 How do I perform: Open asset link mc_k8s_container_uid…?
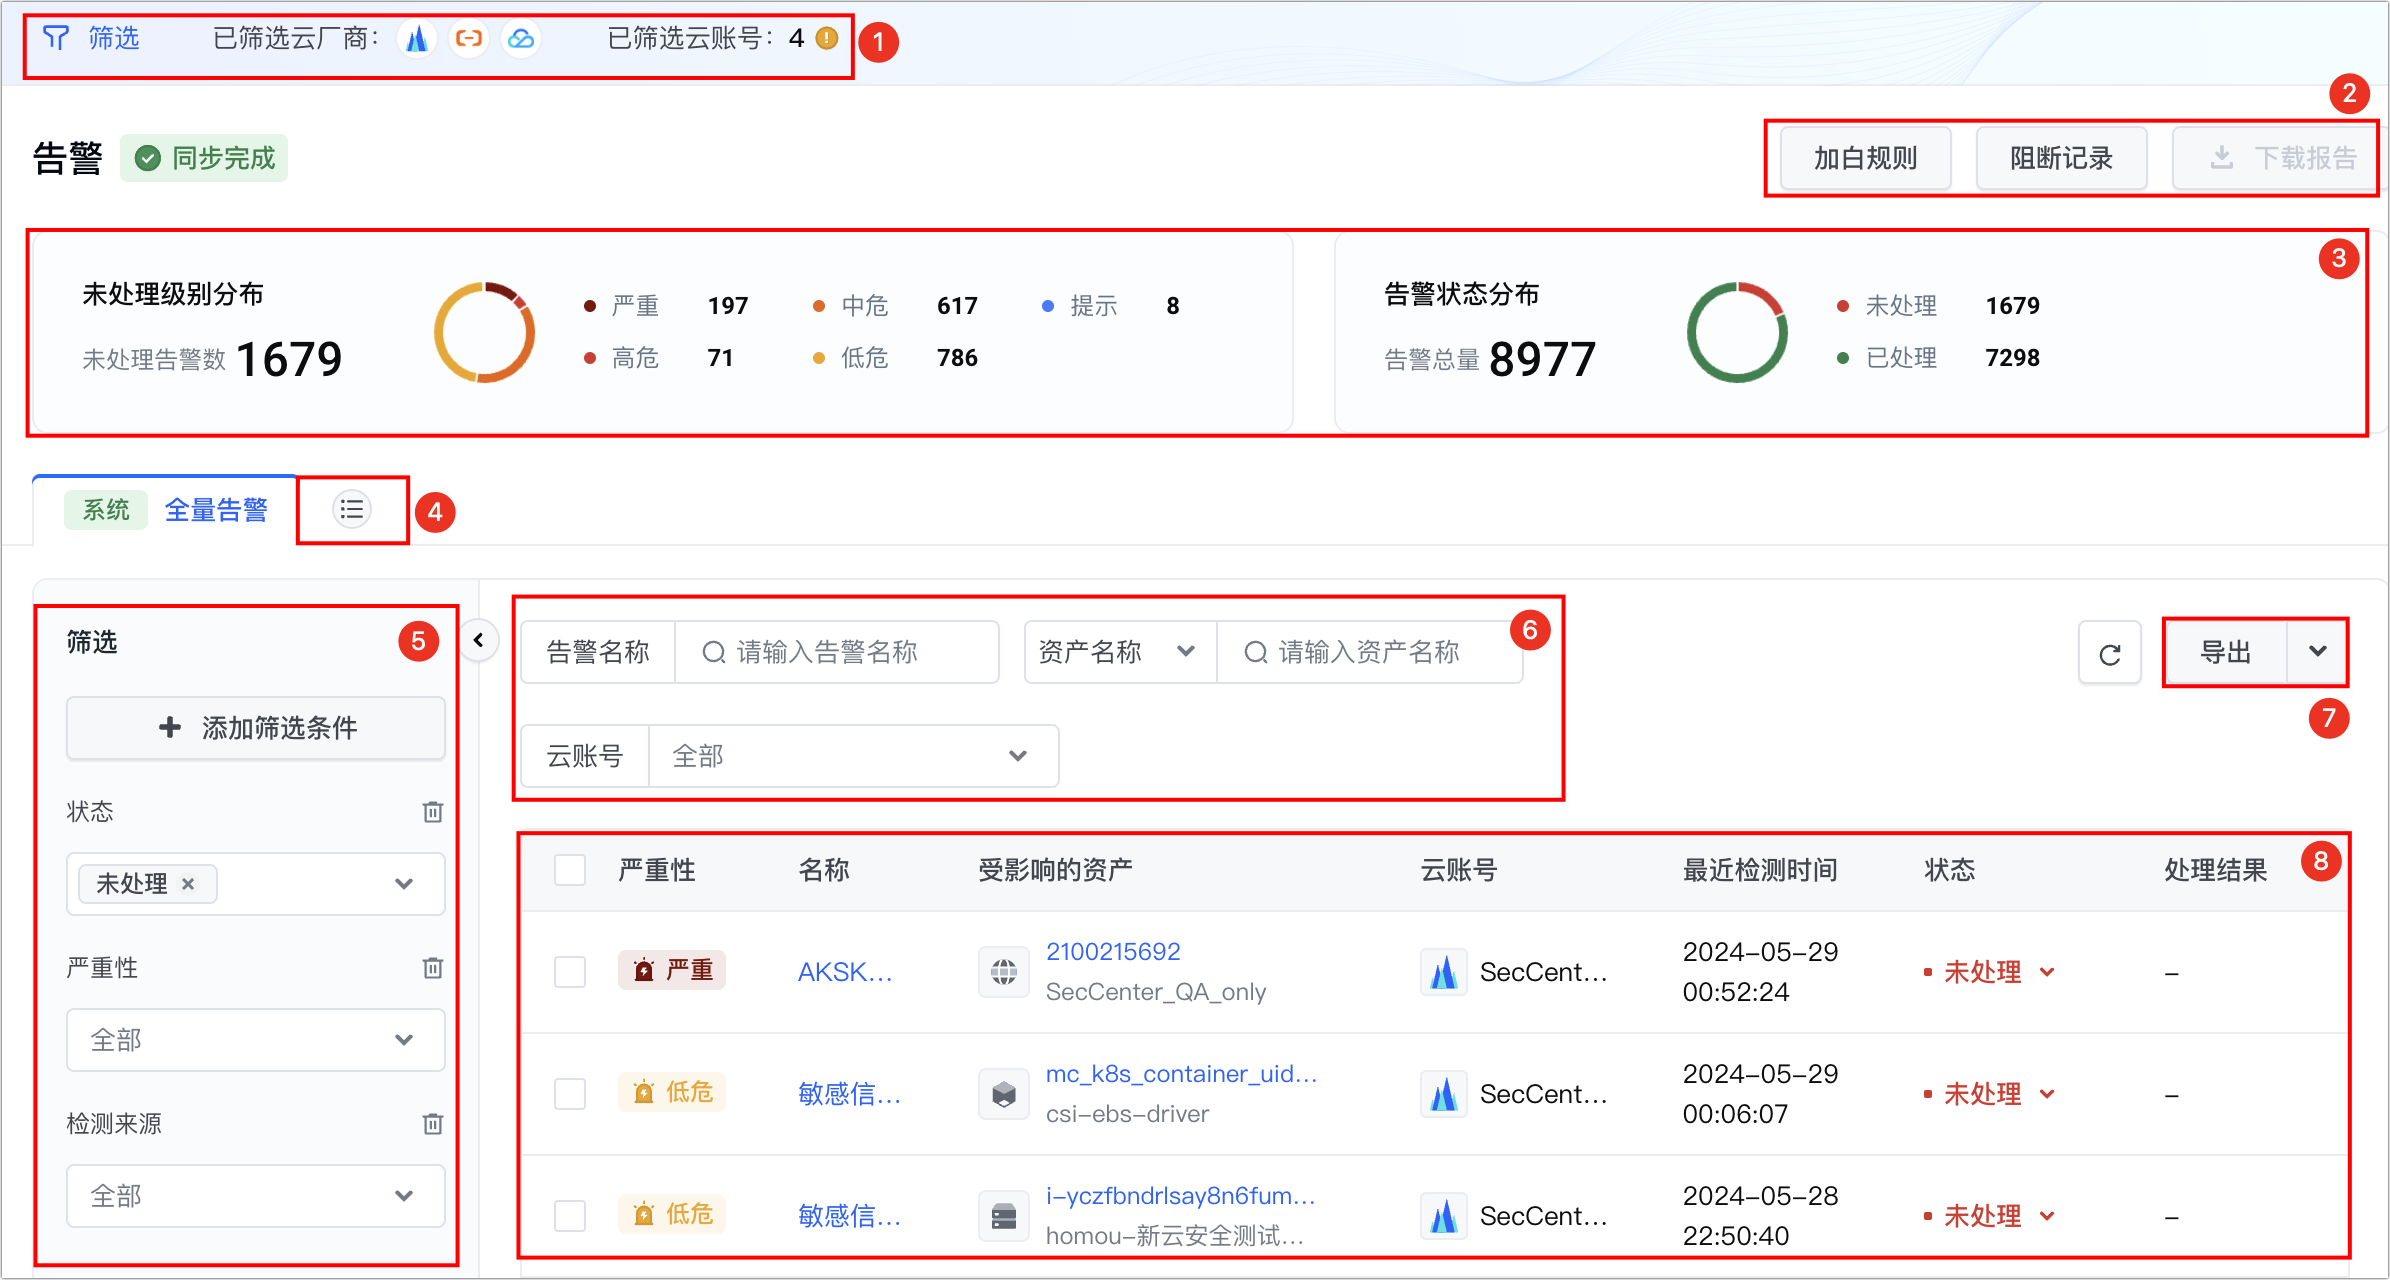click(1181, 1073)
